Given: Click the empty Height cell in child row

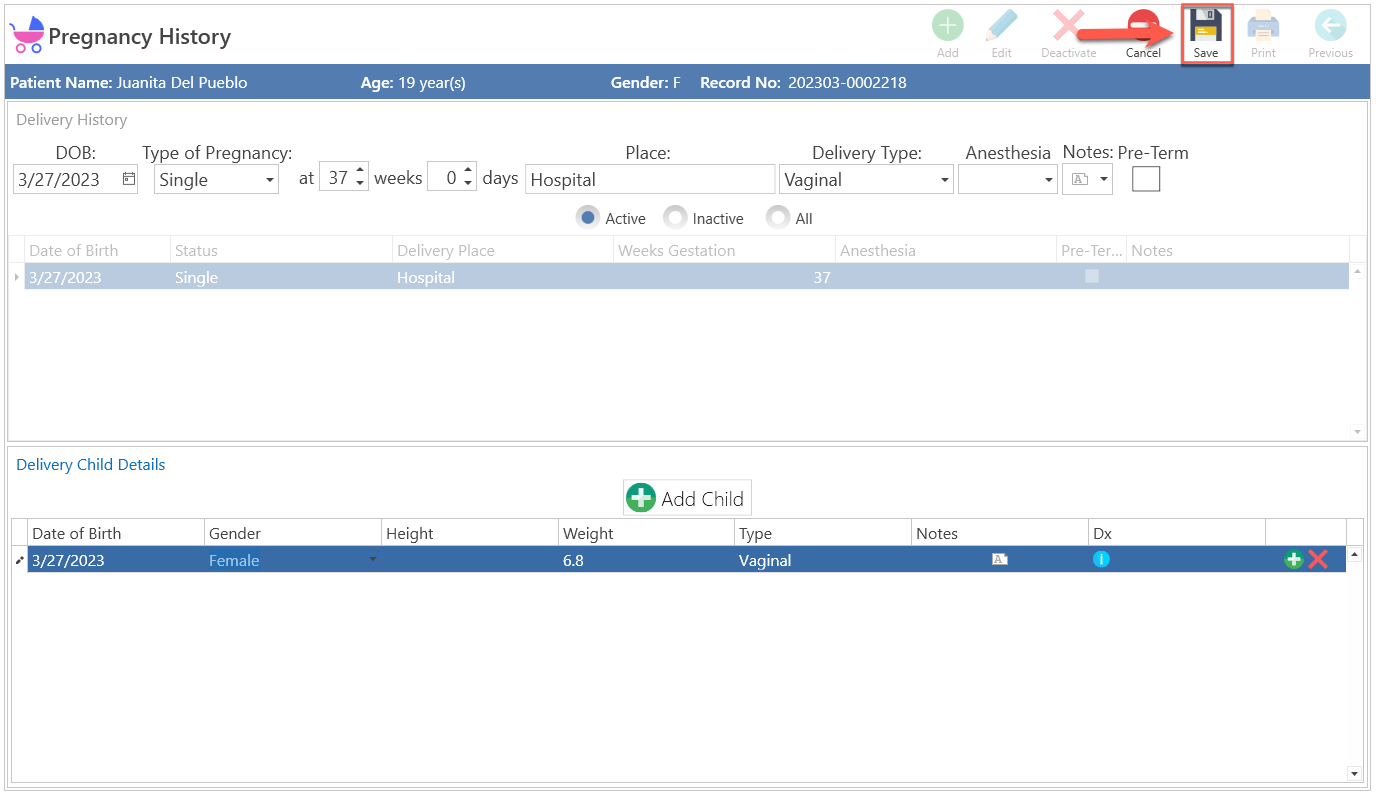Looking at the screenshot, I should coord(470,559).
